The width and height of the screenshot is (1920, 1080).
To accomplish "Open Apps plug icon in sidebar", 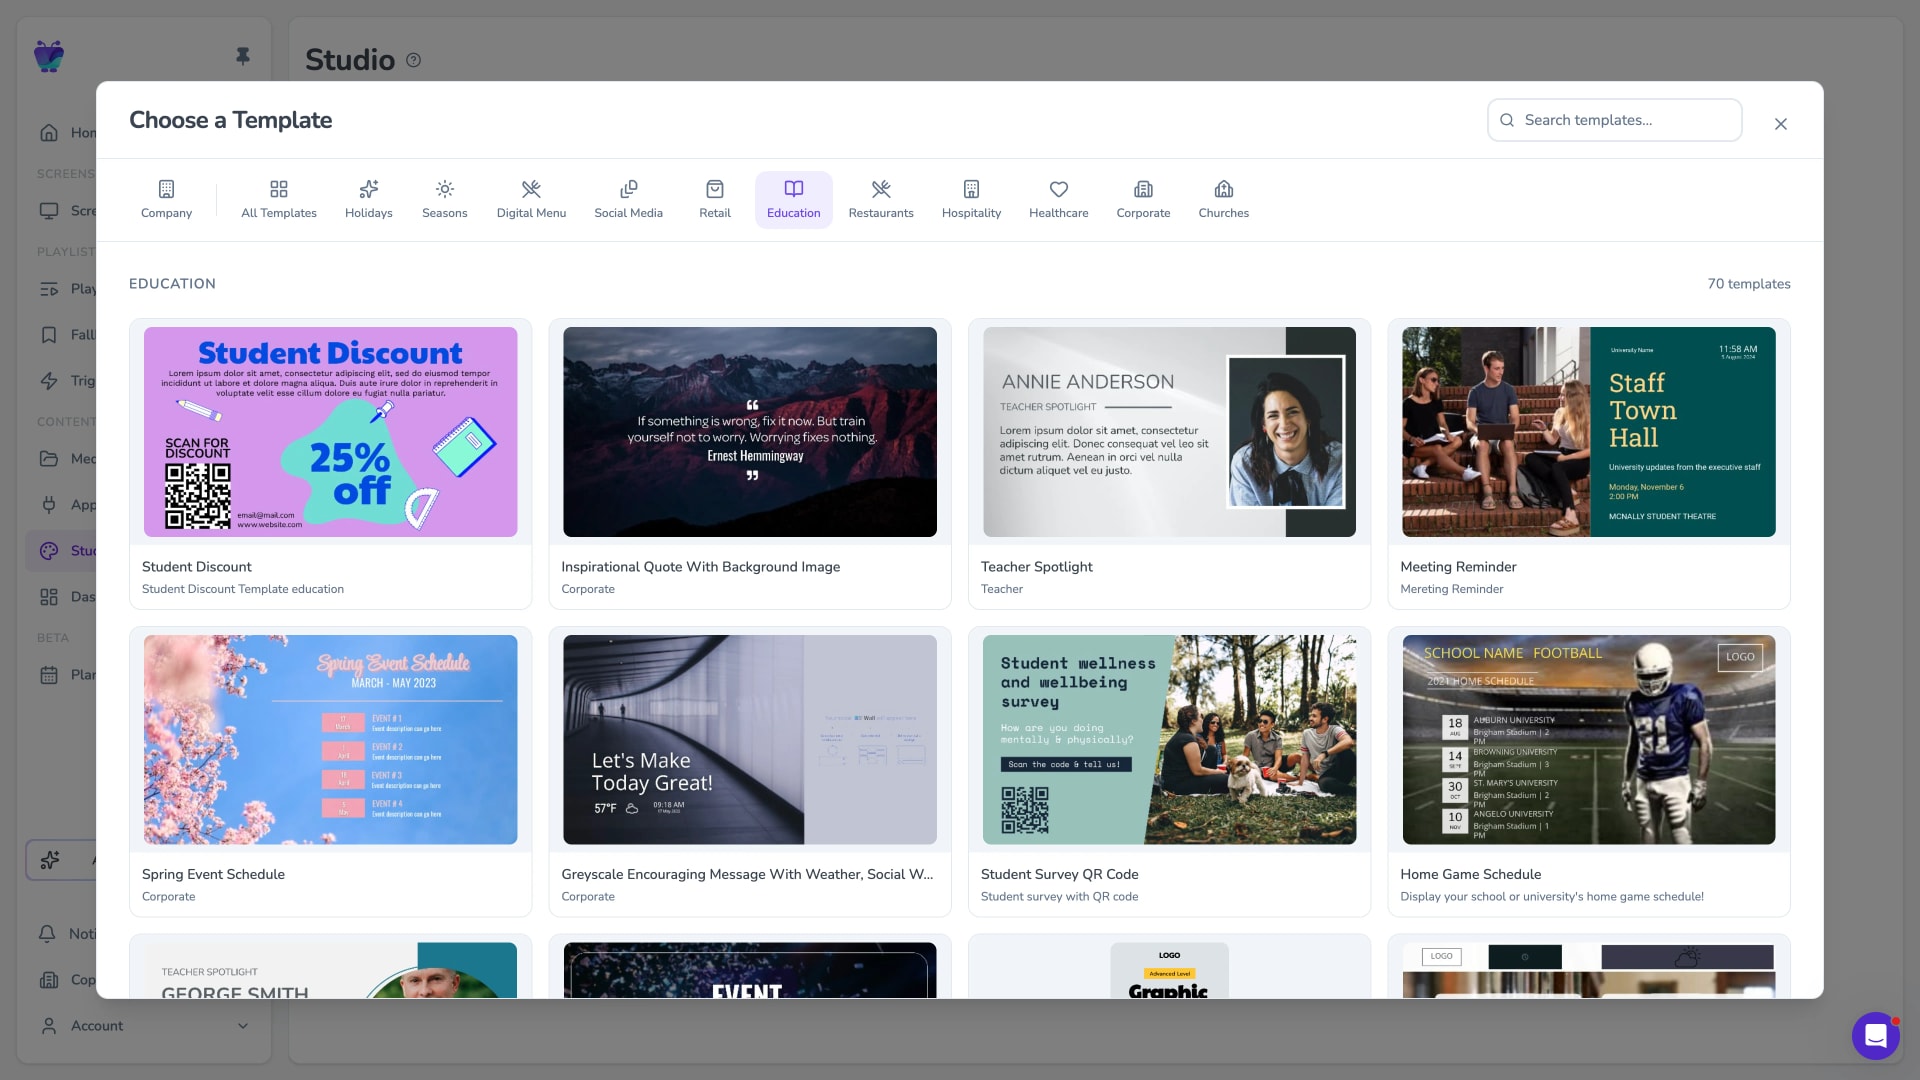I will pos(49,505).
